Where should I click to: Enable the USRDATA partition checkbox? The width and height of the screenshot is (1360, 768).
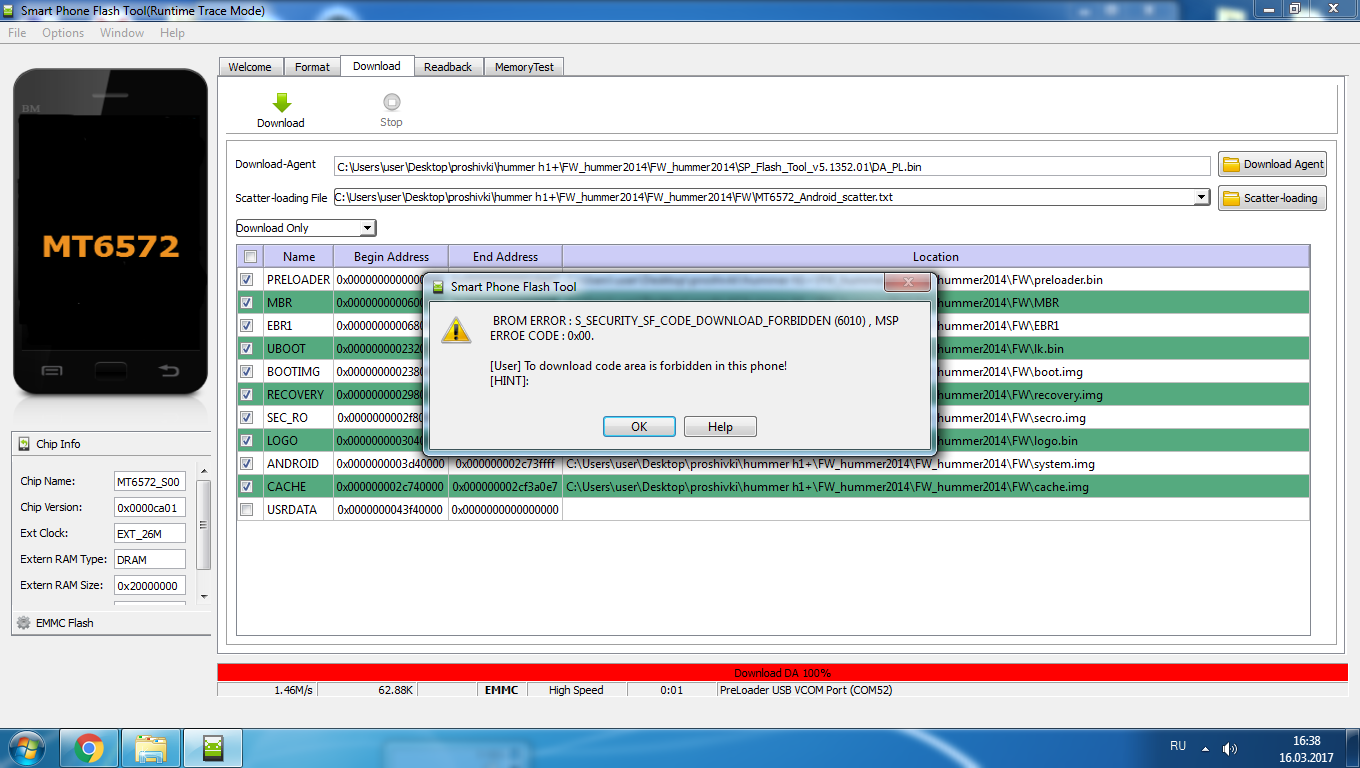click(x=247, y=510)
